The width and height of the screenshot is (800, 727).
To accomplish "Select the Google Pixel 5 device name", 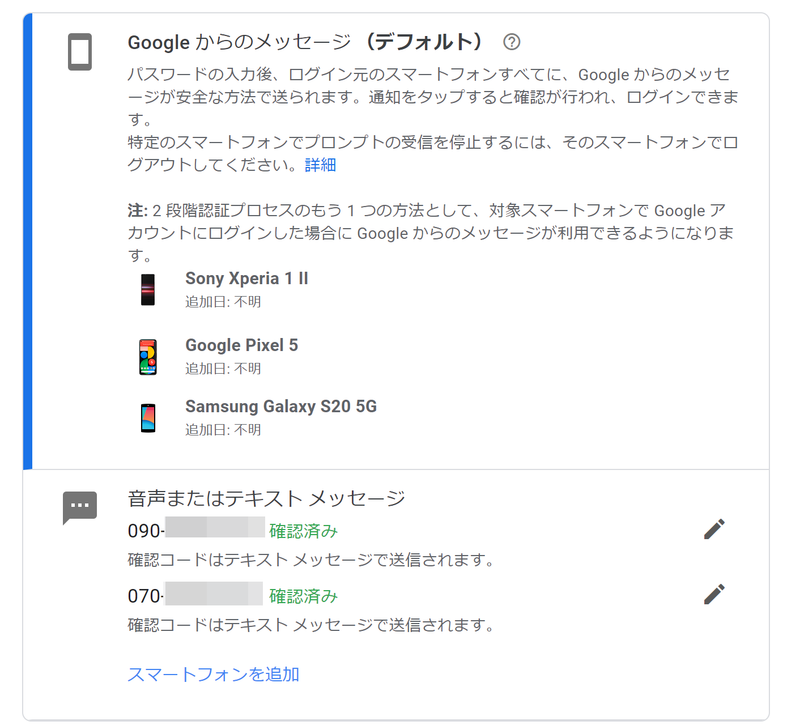I will (242, 345).
